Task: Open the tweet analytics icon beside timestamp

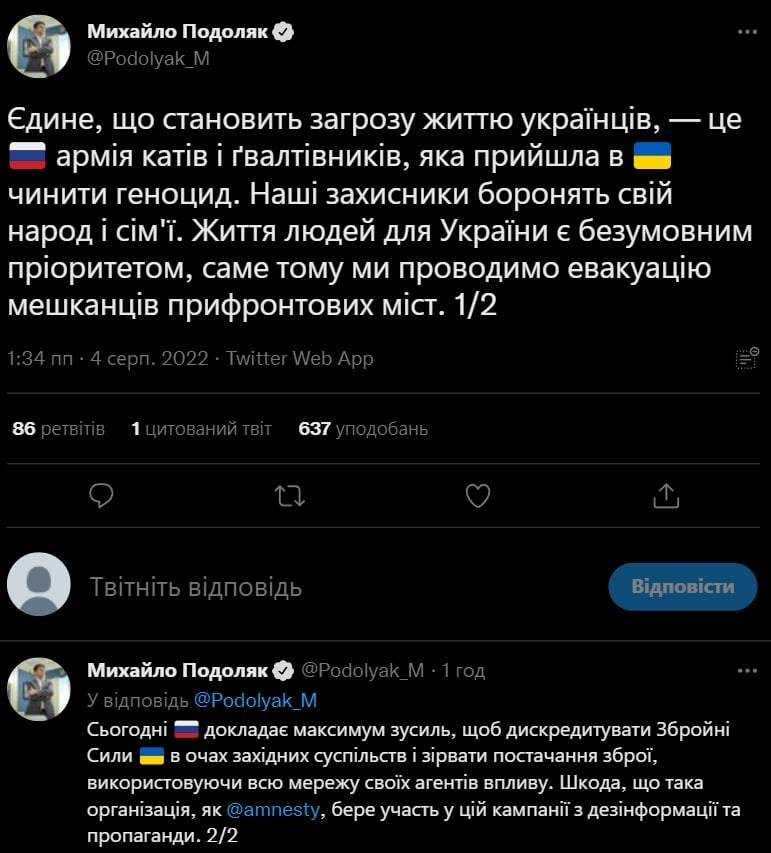Action: click(747, 358)
